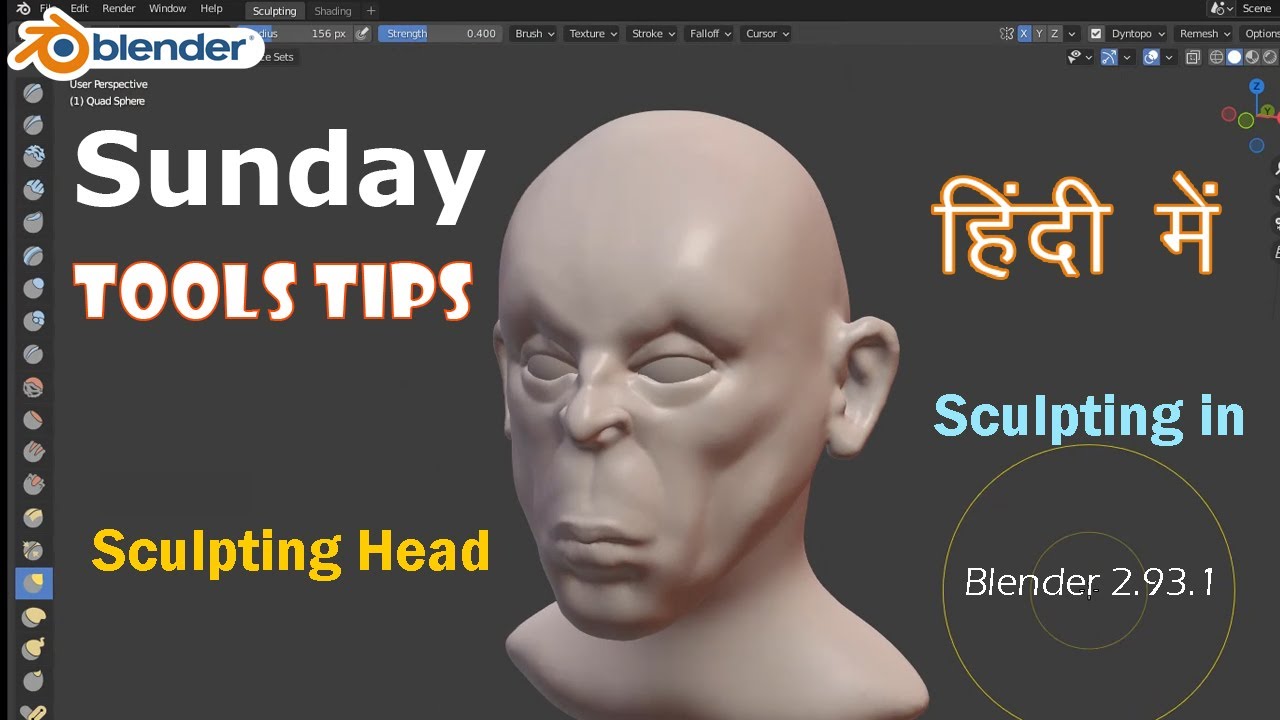Select the Inflate brush
The image size is (1280, 720).
click(34, 288)
